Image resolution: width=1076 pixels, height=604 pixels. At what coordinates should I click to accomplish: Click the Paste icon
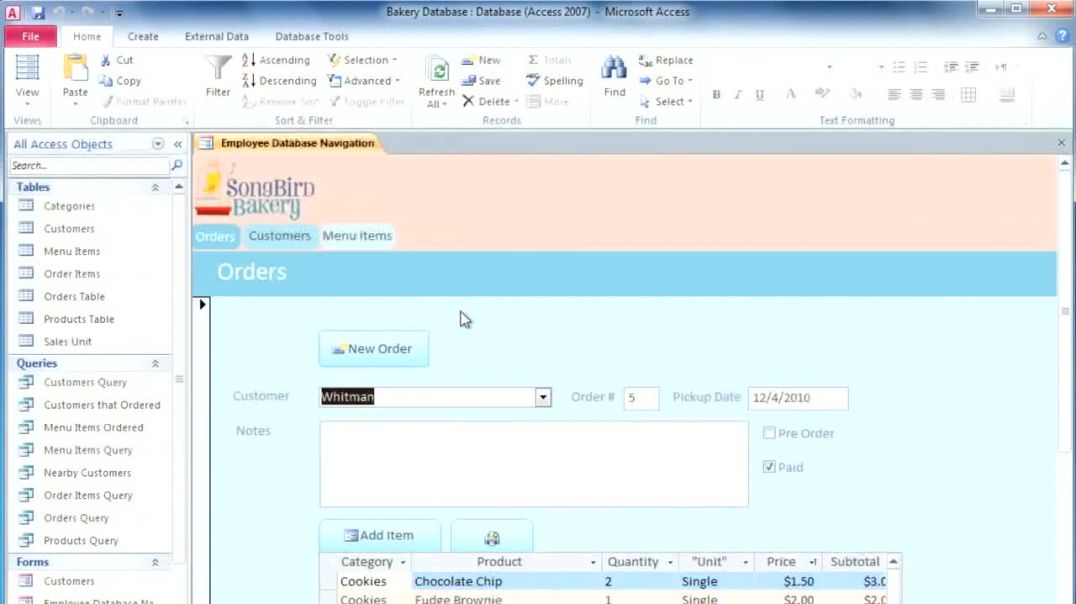(x=75, y=69)
